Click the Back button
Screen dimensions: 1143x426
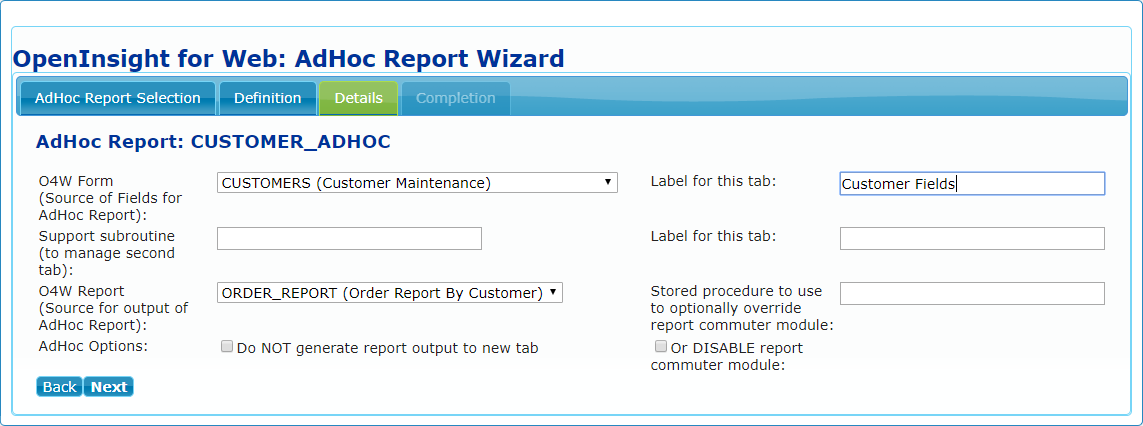[60, 387]
